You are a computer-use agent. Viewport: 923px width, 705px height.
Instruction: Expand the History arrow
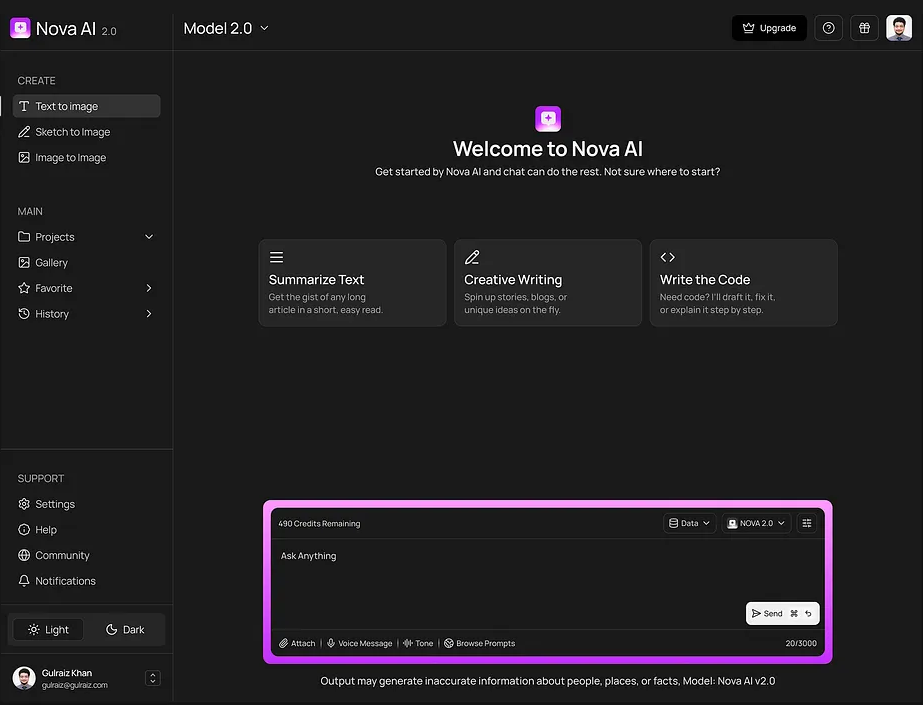[149, 314]
